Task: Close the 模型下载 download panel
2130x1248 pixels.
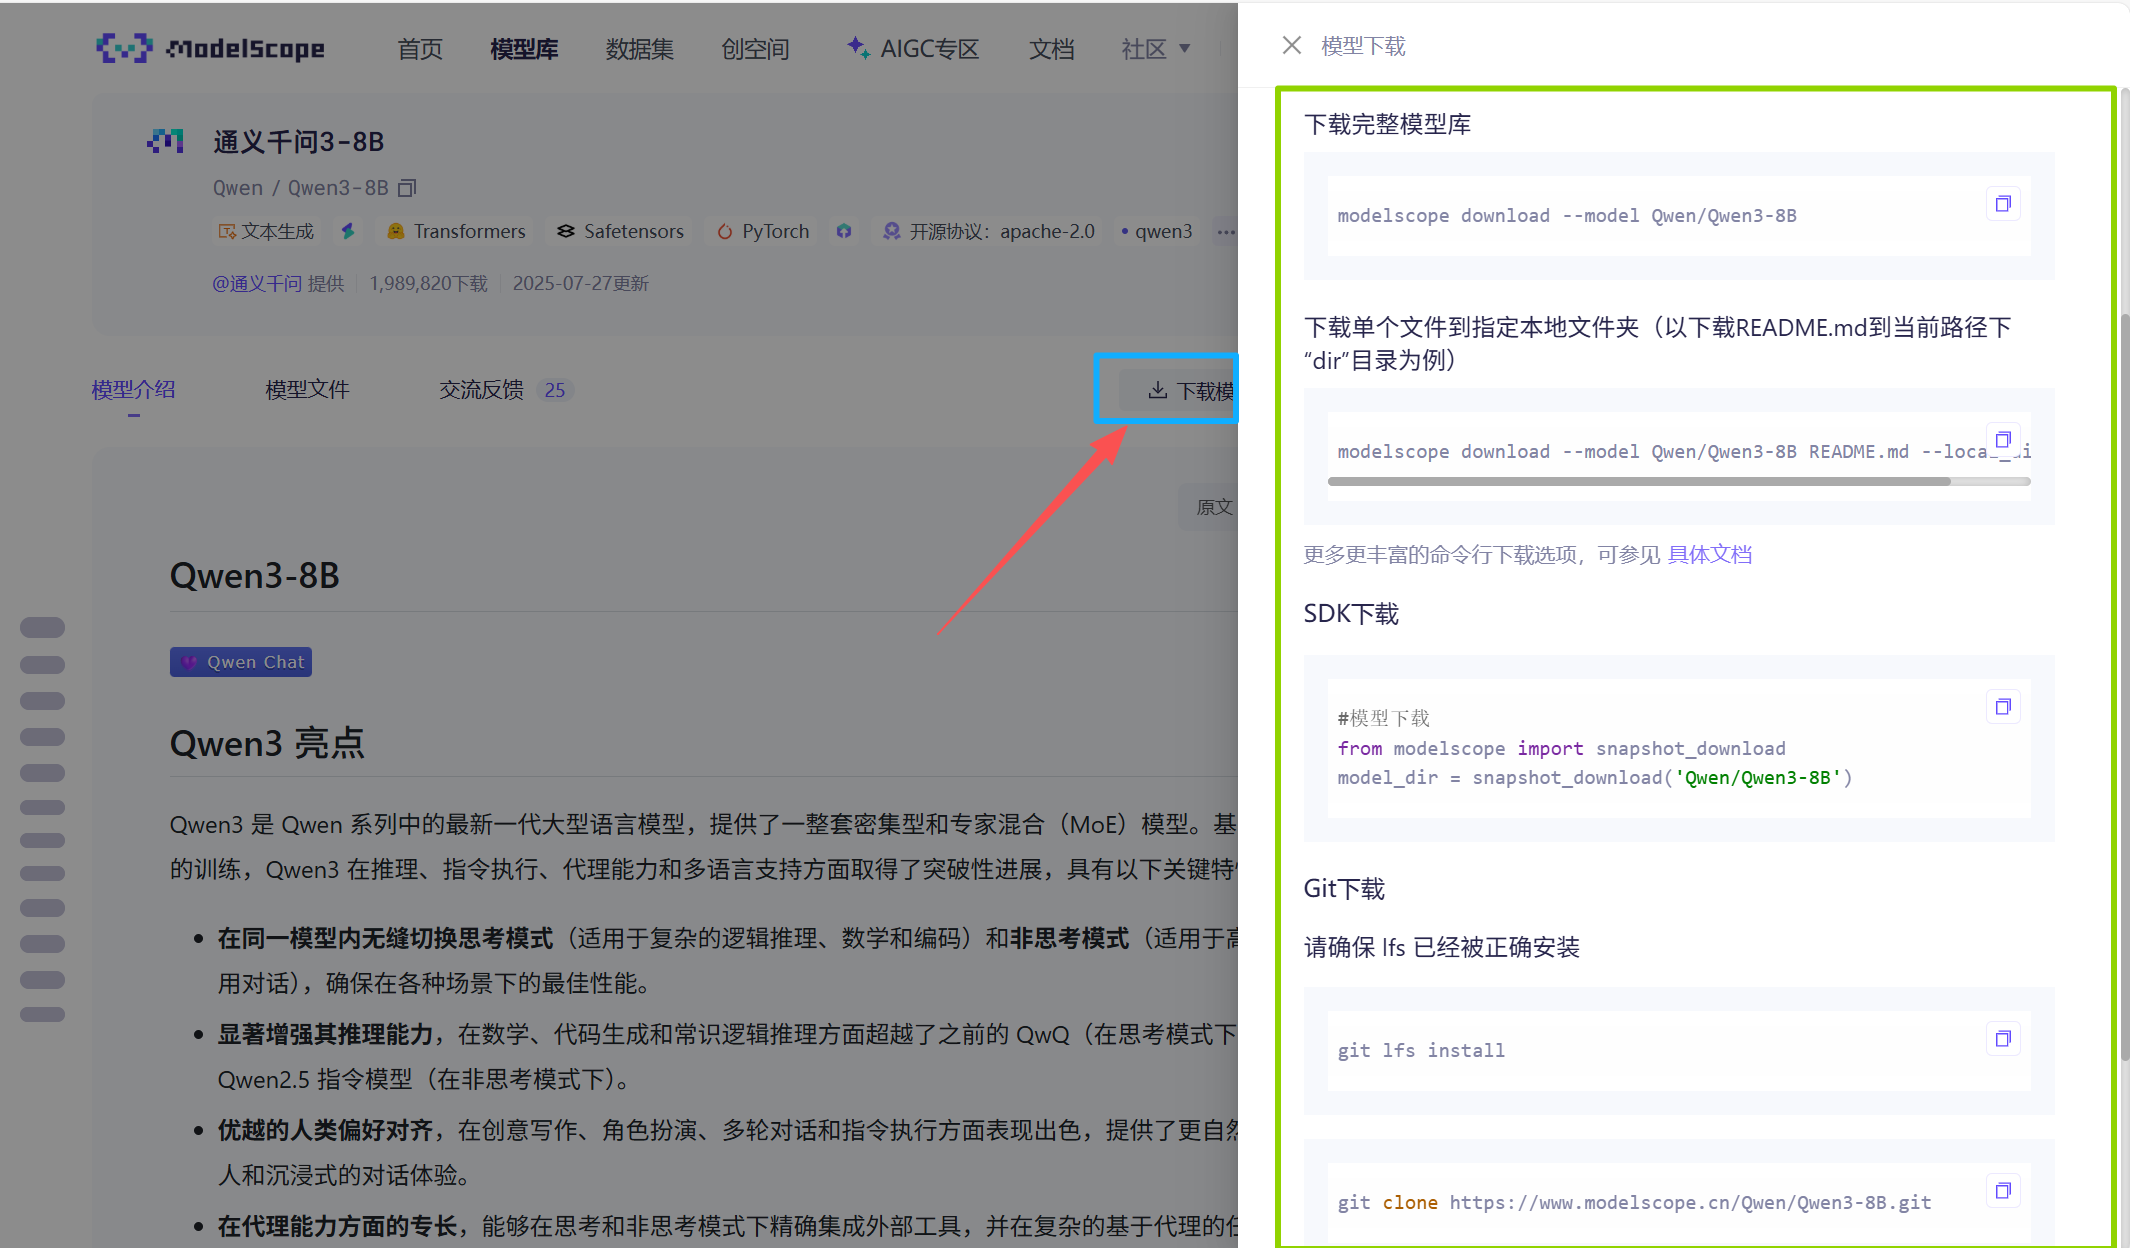Action: 1291,45
